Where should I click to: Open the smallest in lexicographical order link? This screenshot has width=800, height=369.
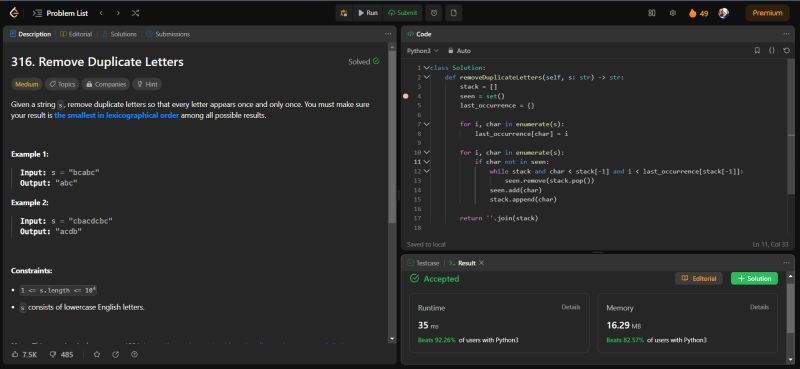pyautogui.click(x=117, y=115)
